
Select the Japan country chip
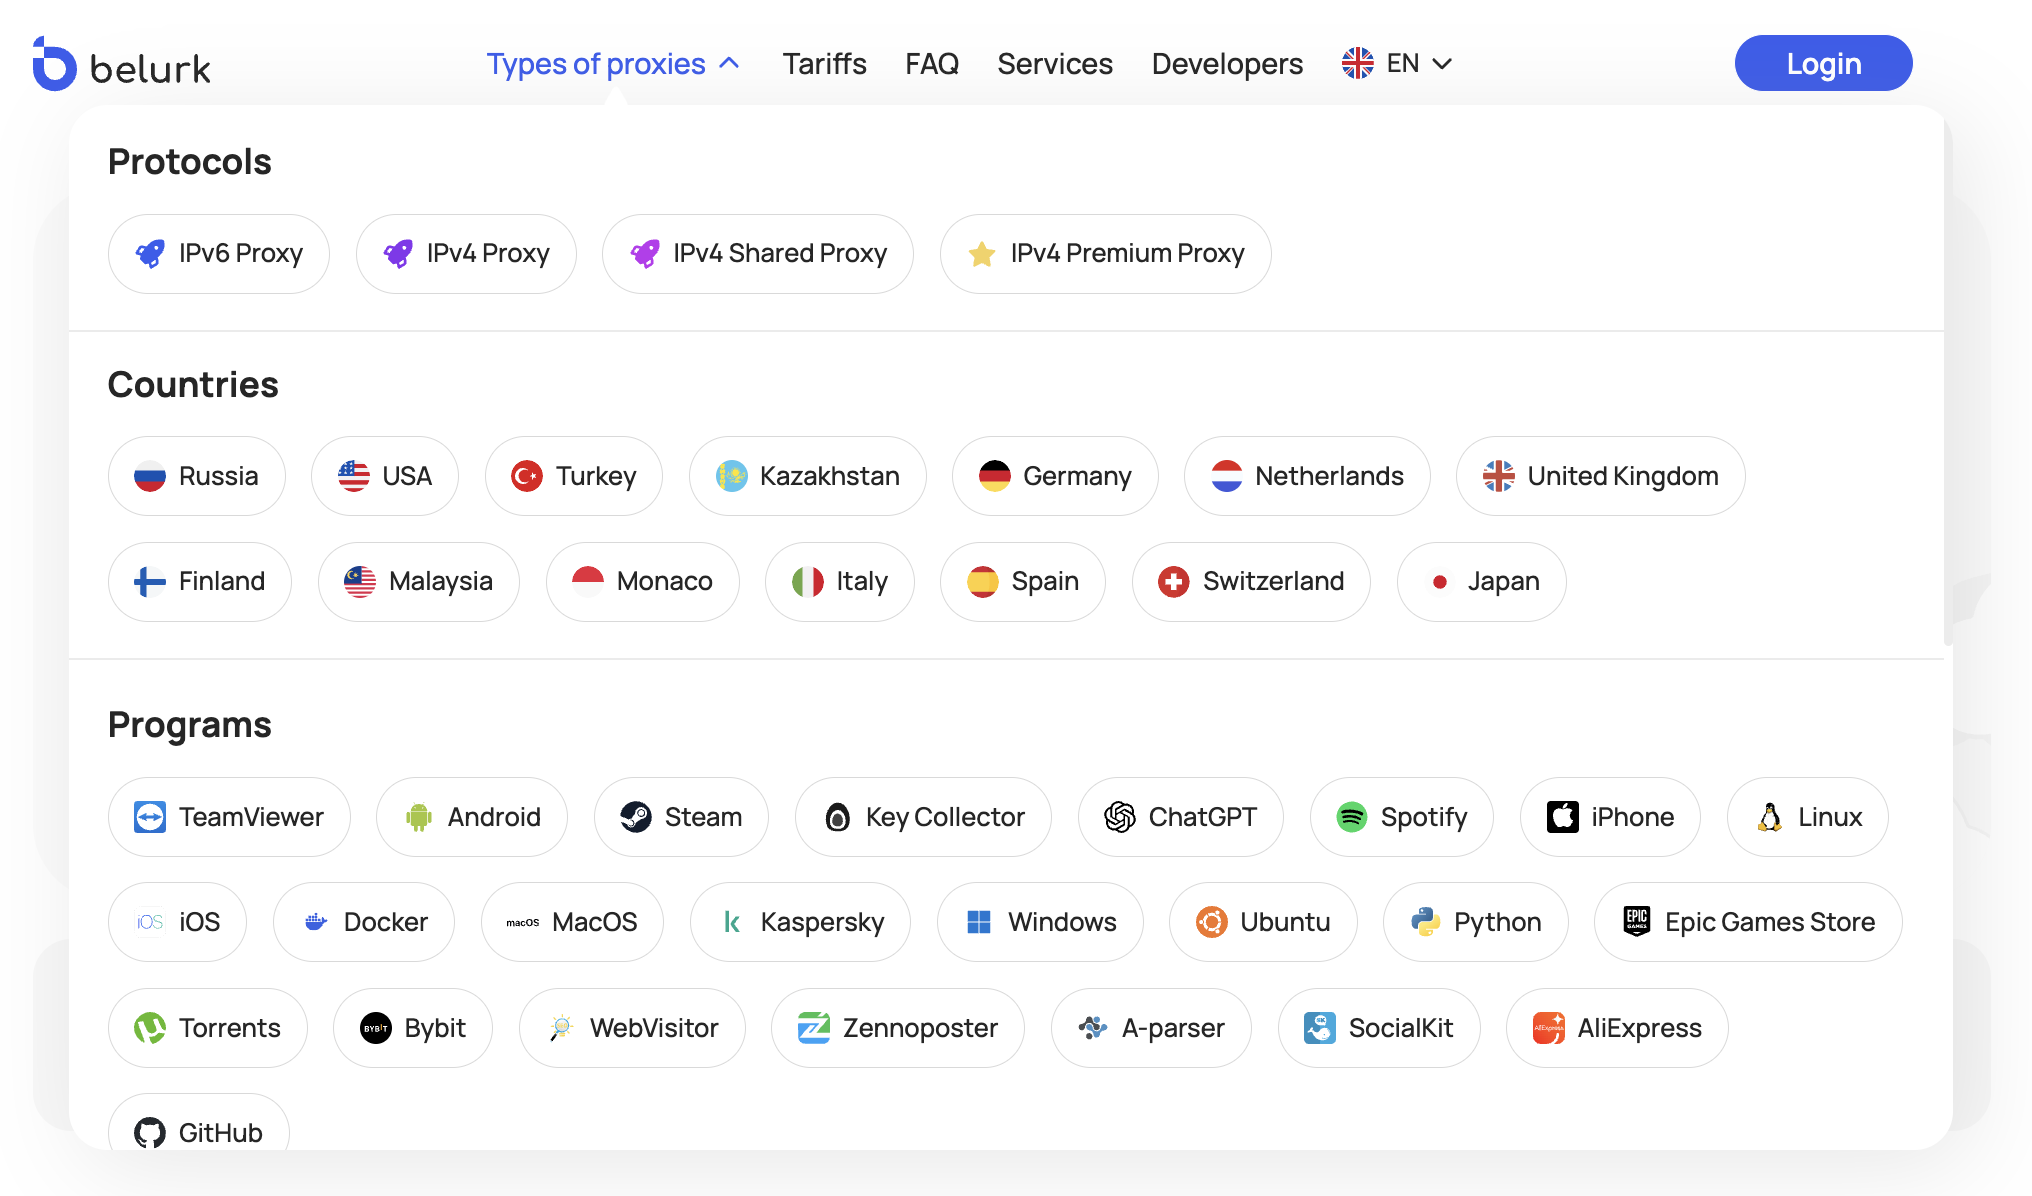coord(1481,582)
